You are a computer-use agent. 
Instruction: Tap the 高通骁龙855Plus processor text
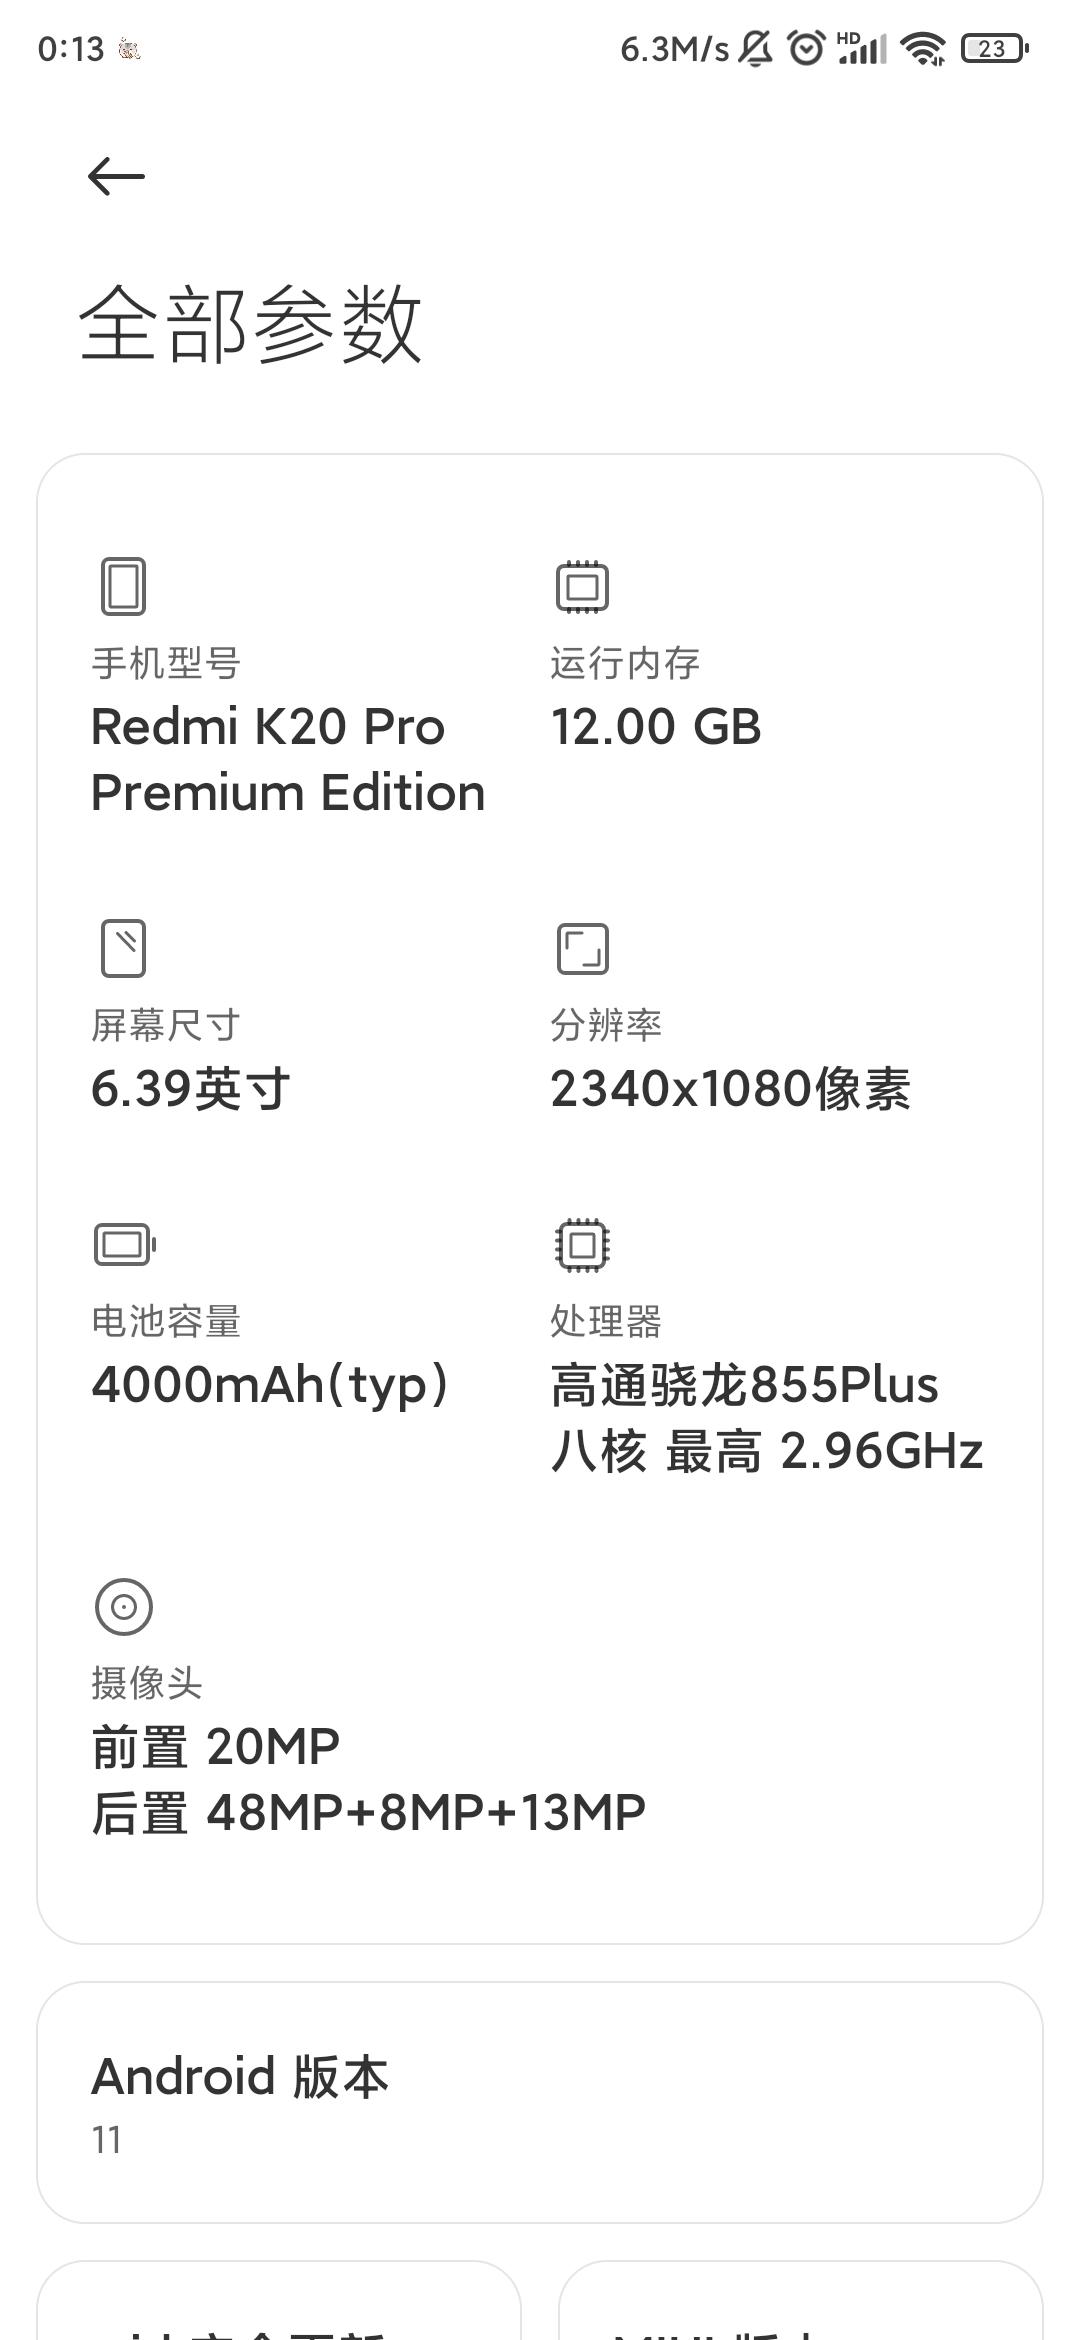[x=745, y=1385]
